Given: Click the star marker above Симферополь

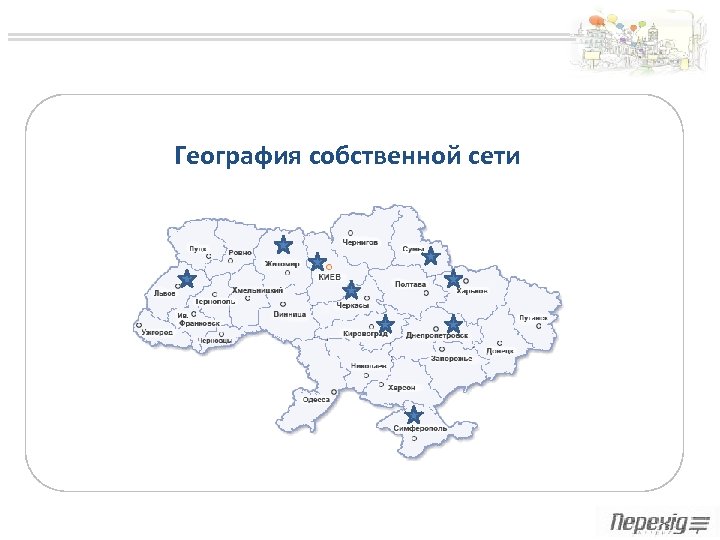Looking at the screenshot, I should 413,415.
